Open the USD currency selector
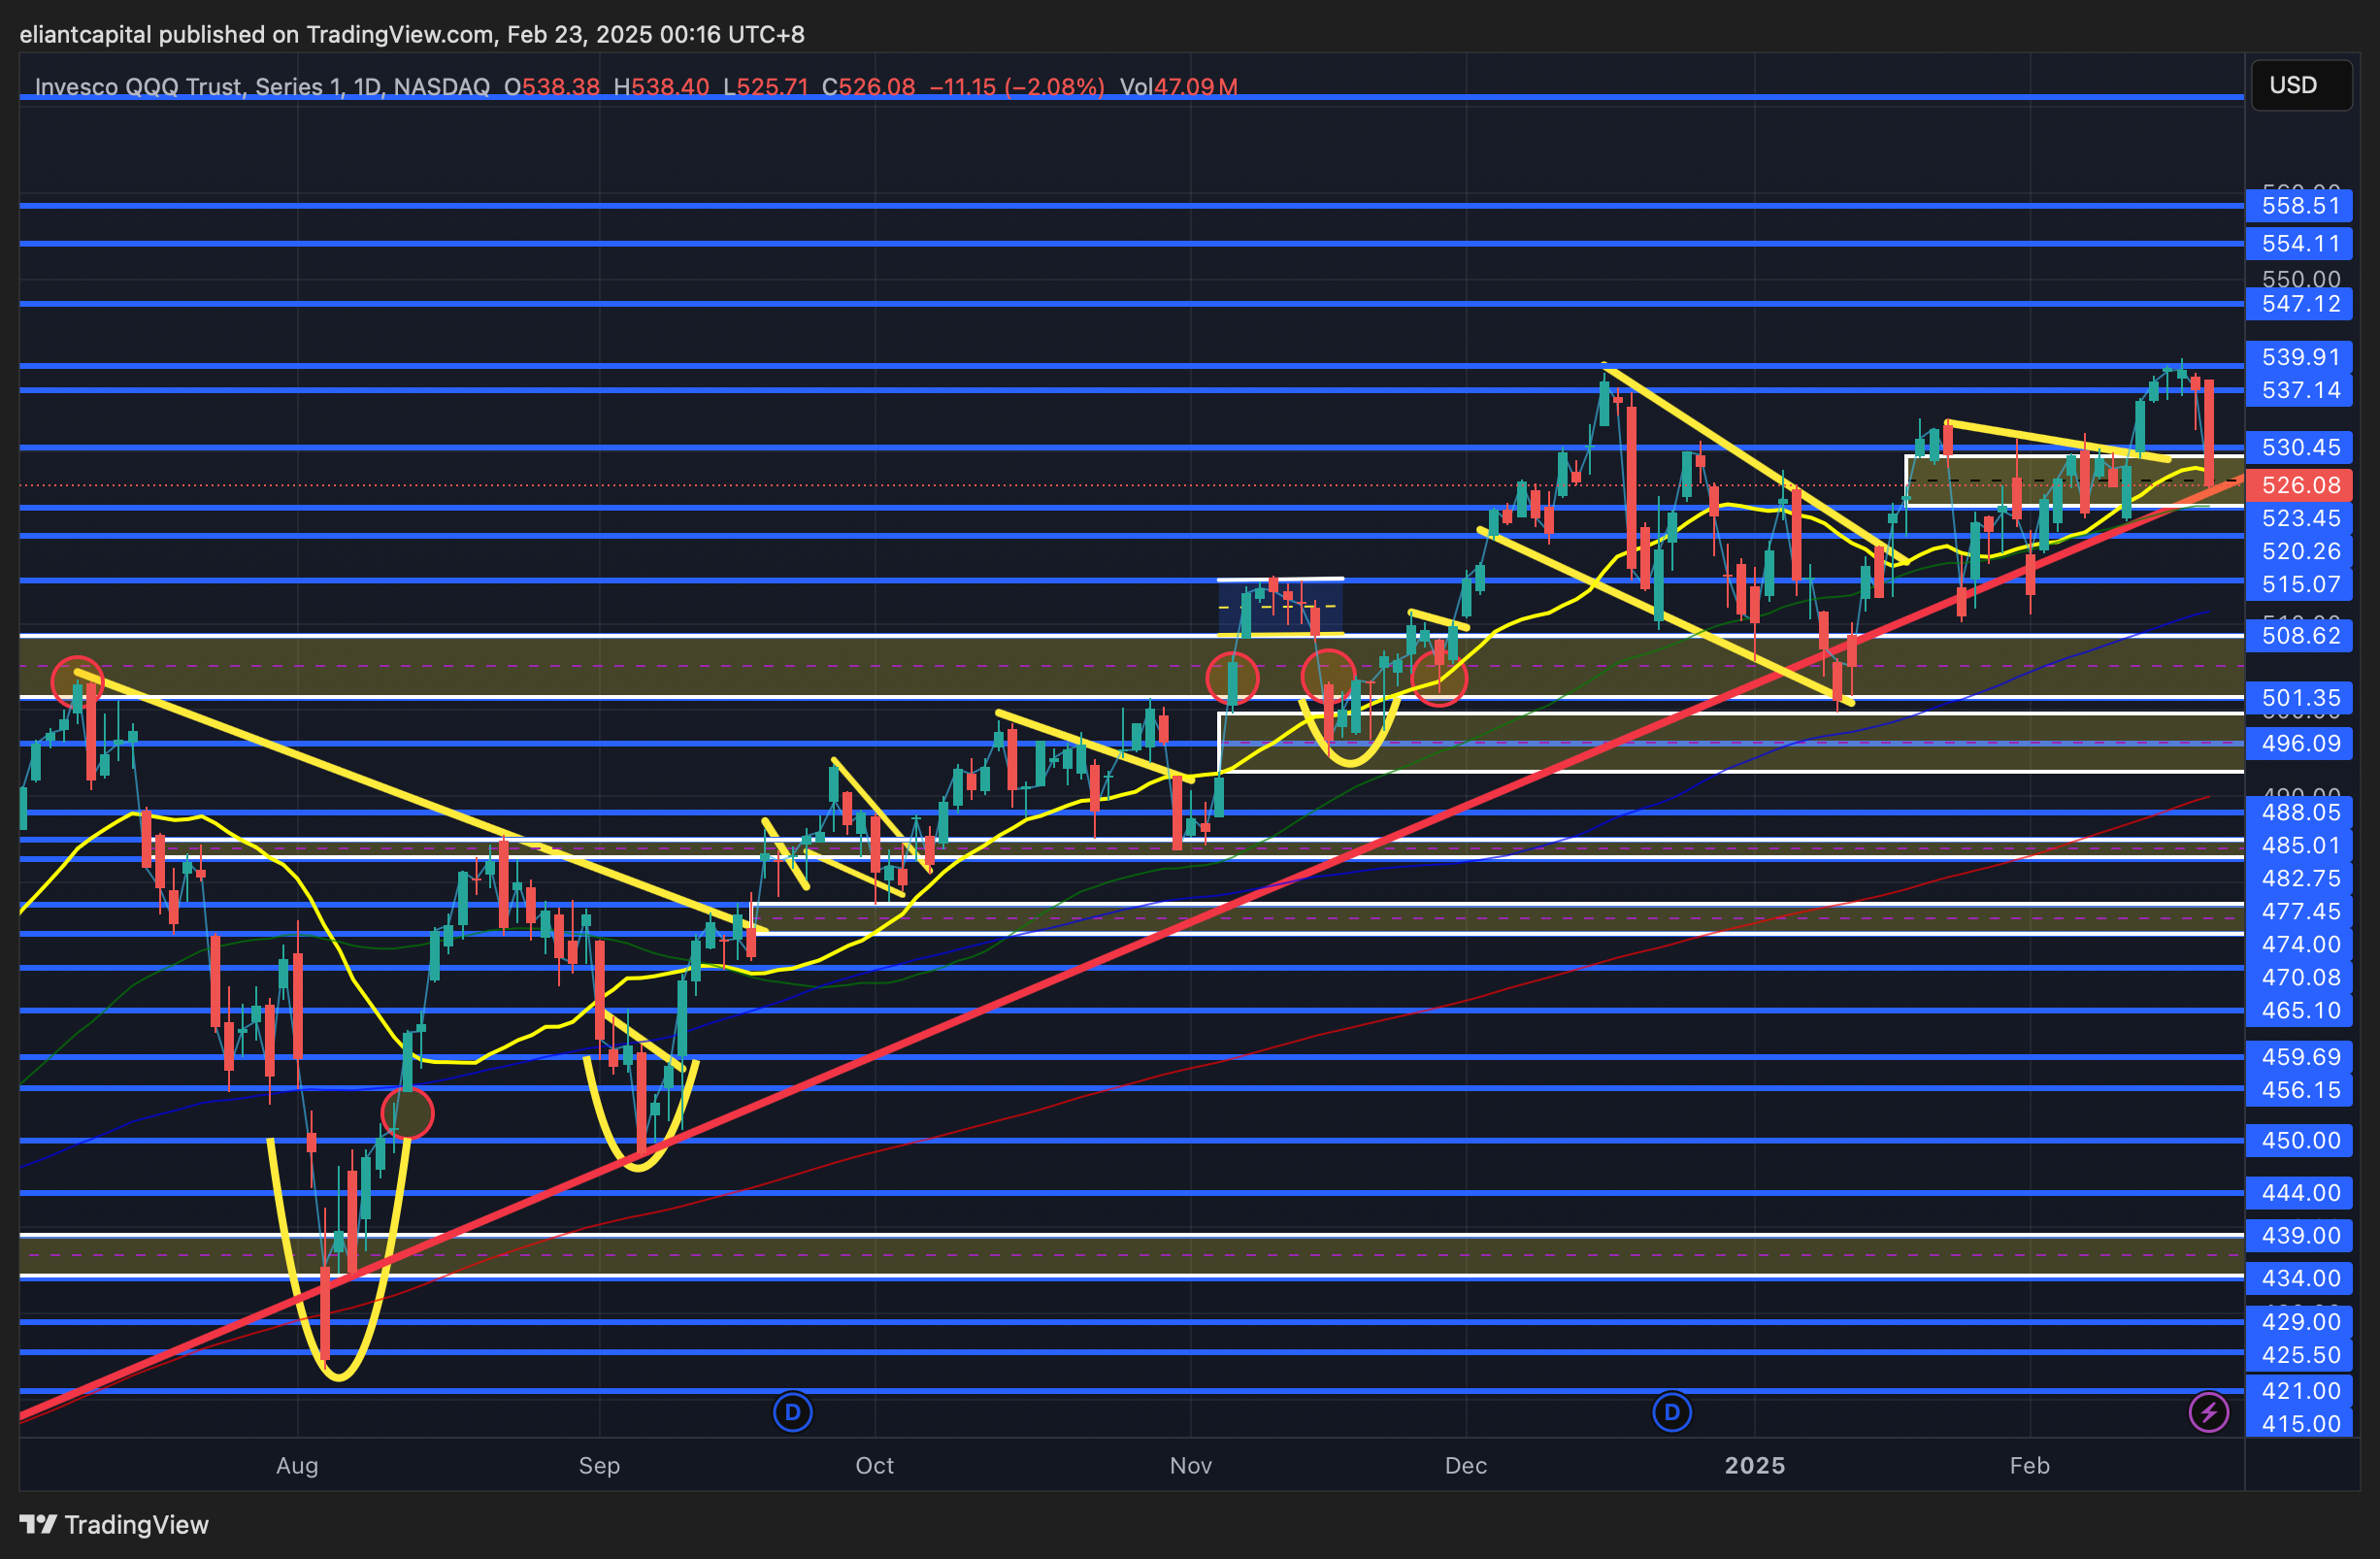 point(2300,85)
